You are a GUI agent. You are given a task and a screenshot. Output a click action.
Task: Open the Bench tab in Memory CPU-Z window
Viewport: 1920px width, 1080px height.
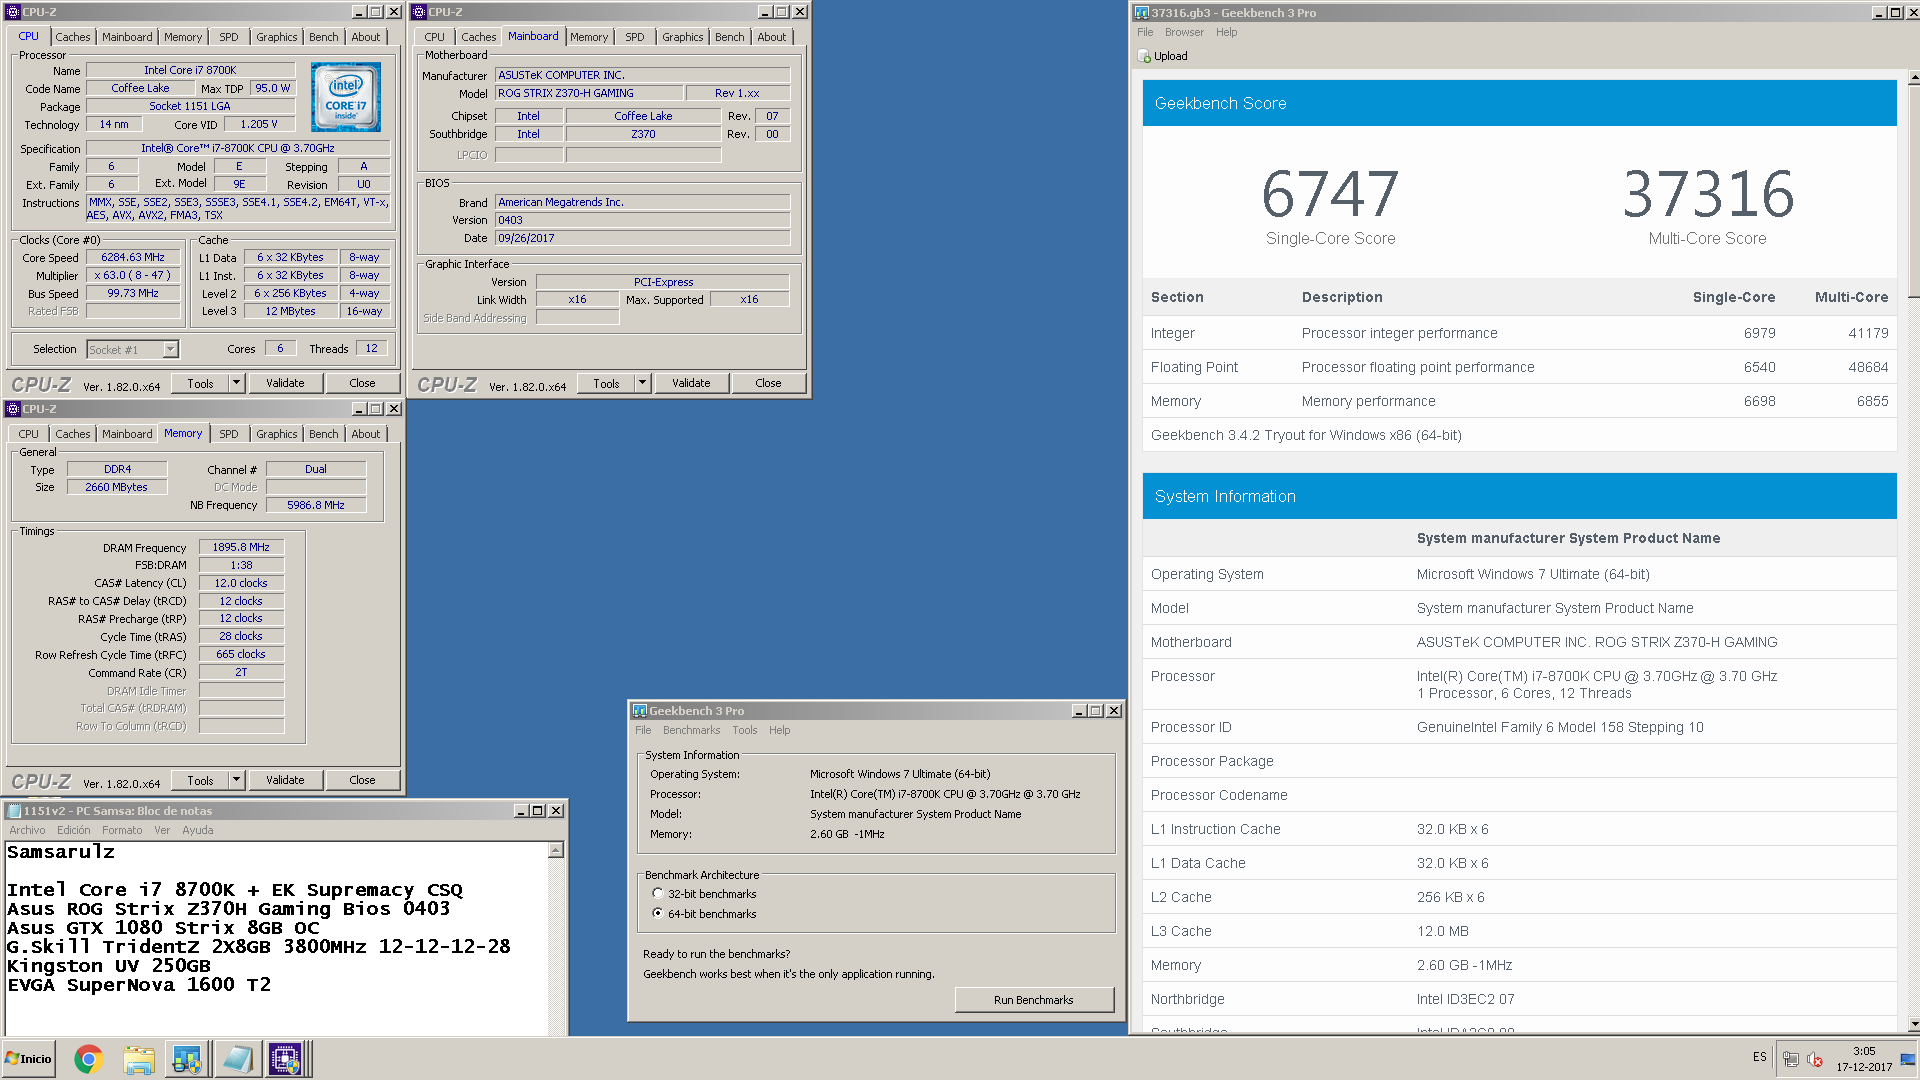click(x=324, y=434)
